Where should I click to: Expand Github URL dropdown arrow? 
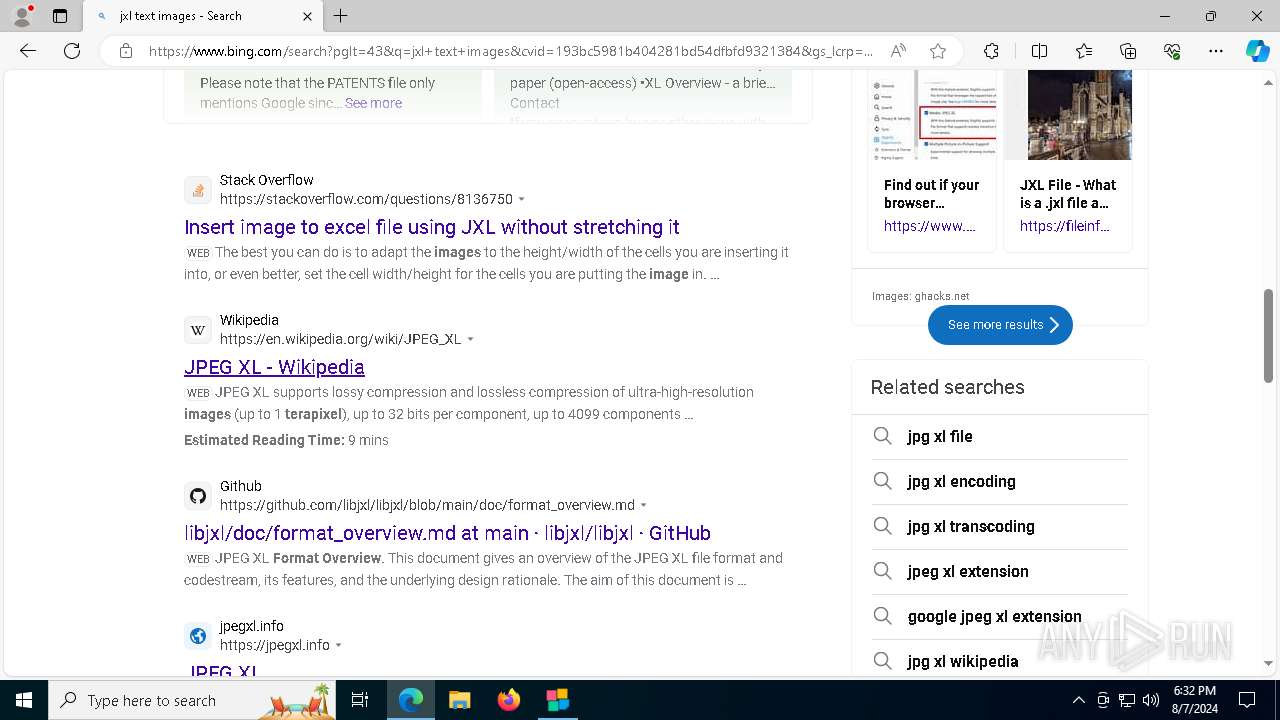point(644,506)
